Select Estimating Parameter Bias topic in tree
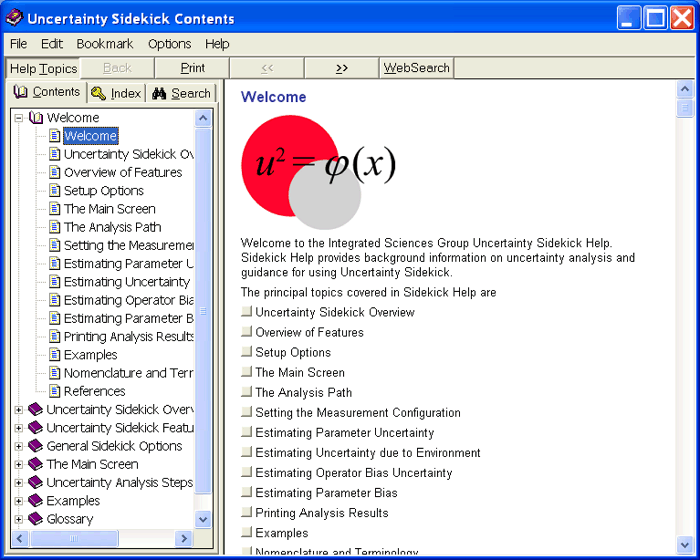700x560 pixels. [x=129, y=318]
